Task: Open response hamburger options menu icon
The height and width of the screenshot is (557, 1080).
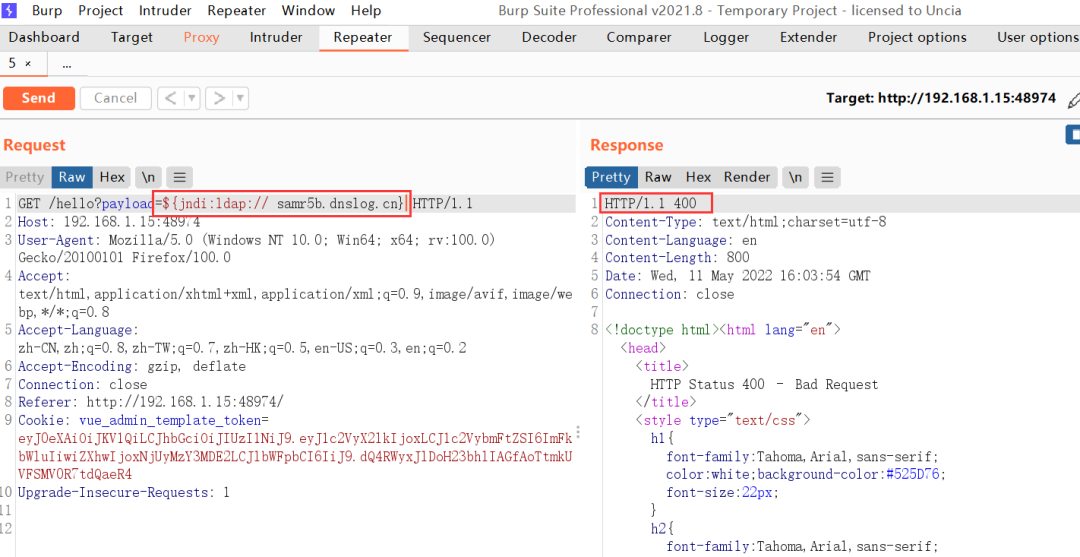Action: point(827,177)
